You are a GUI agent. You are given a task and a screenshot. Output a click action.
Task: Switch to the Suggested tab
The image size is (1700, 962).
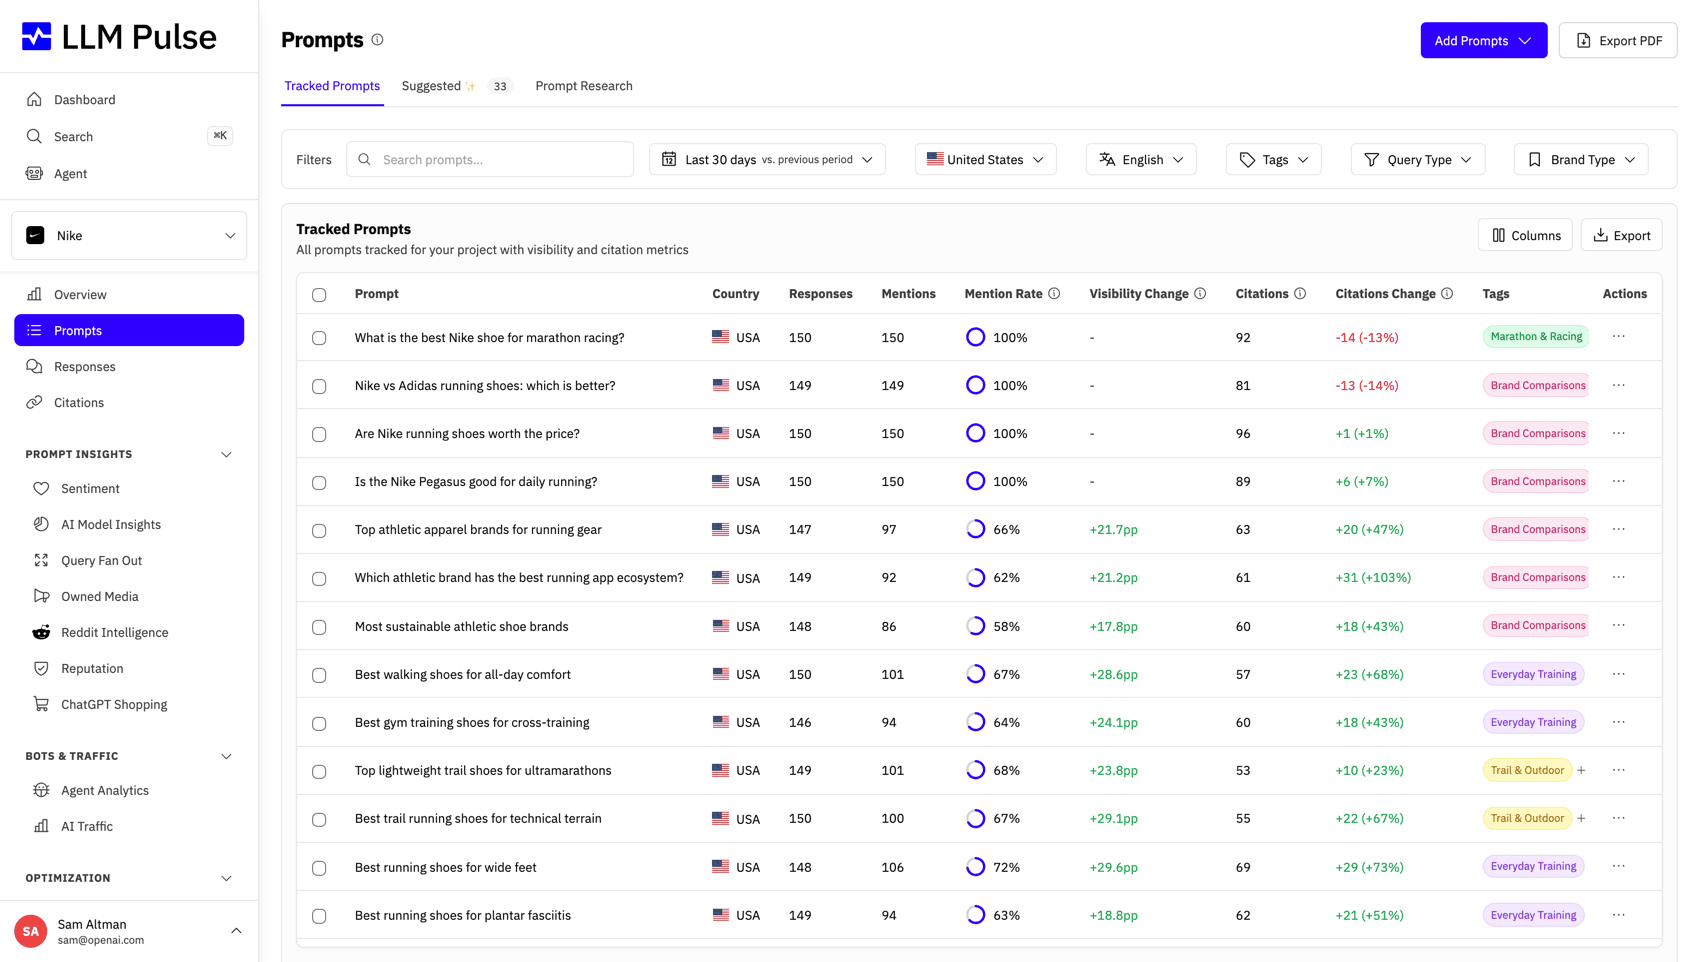(456, 86)
